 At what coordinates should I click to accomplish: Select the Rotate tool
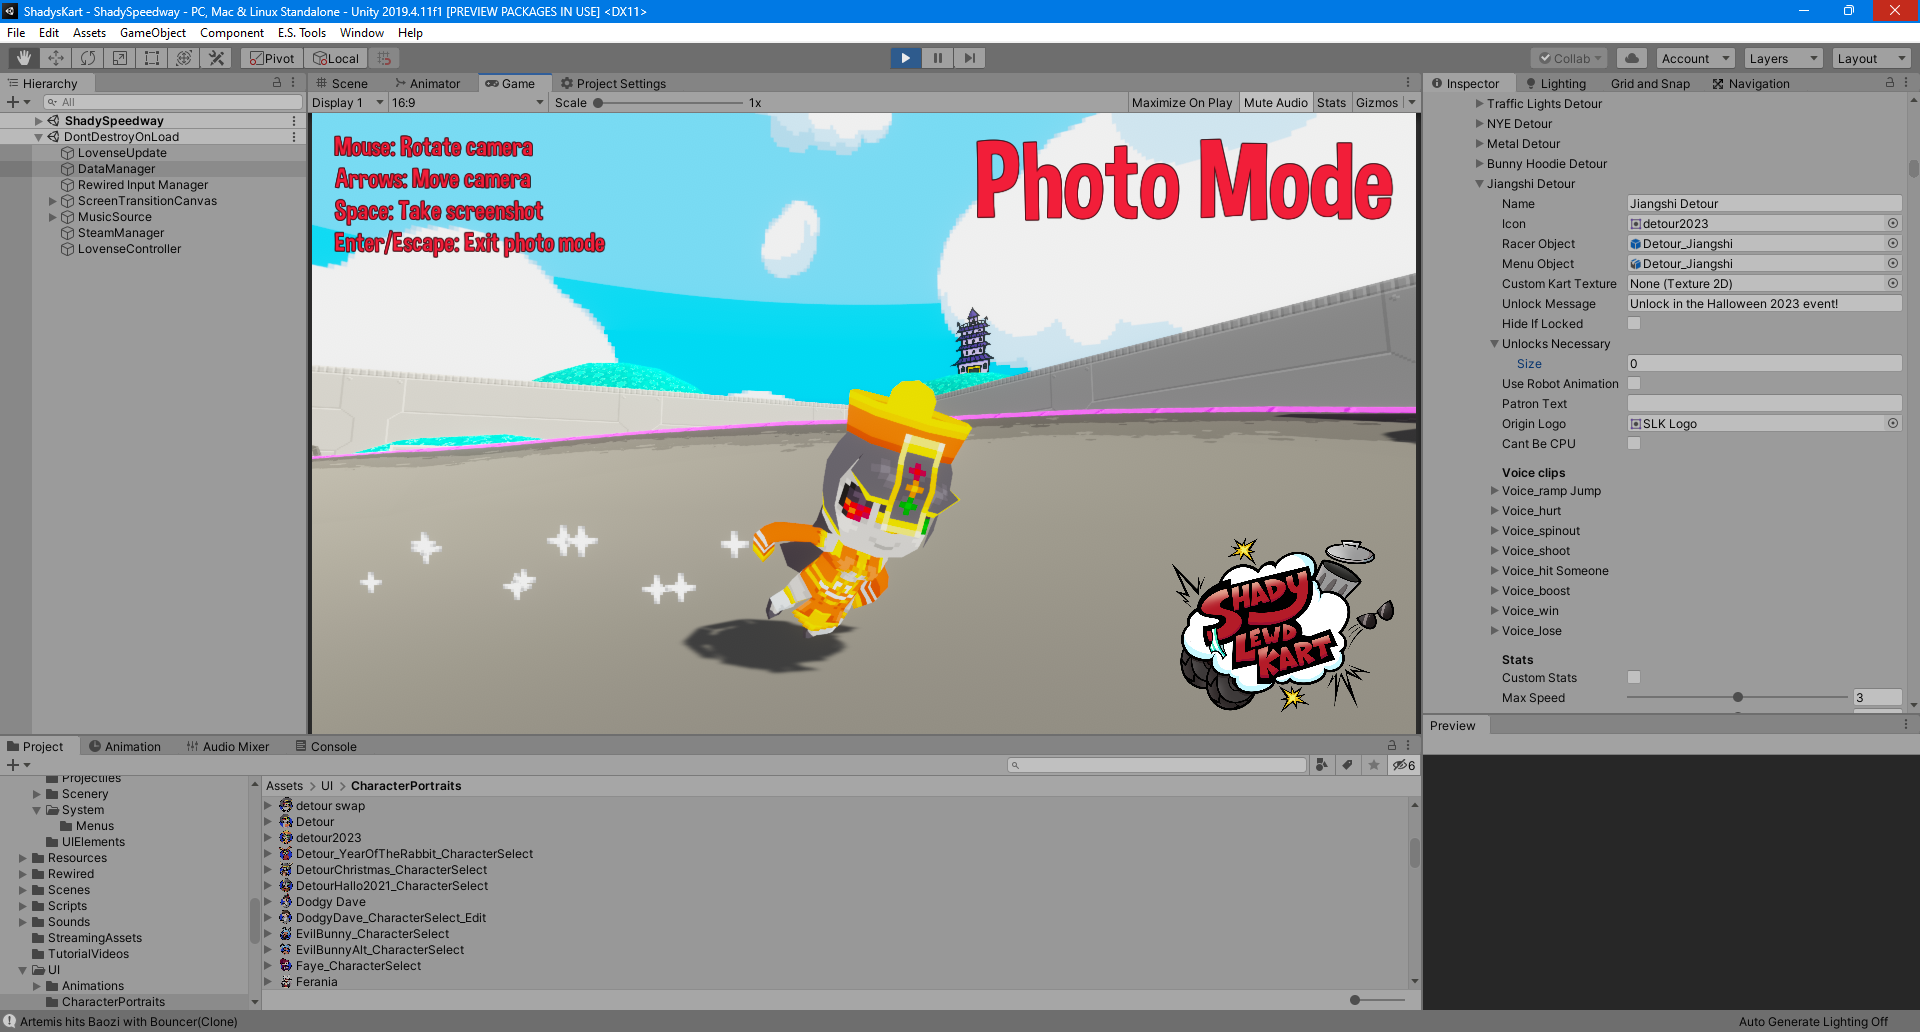point(88,58)
